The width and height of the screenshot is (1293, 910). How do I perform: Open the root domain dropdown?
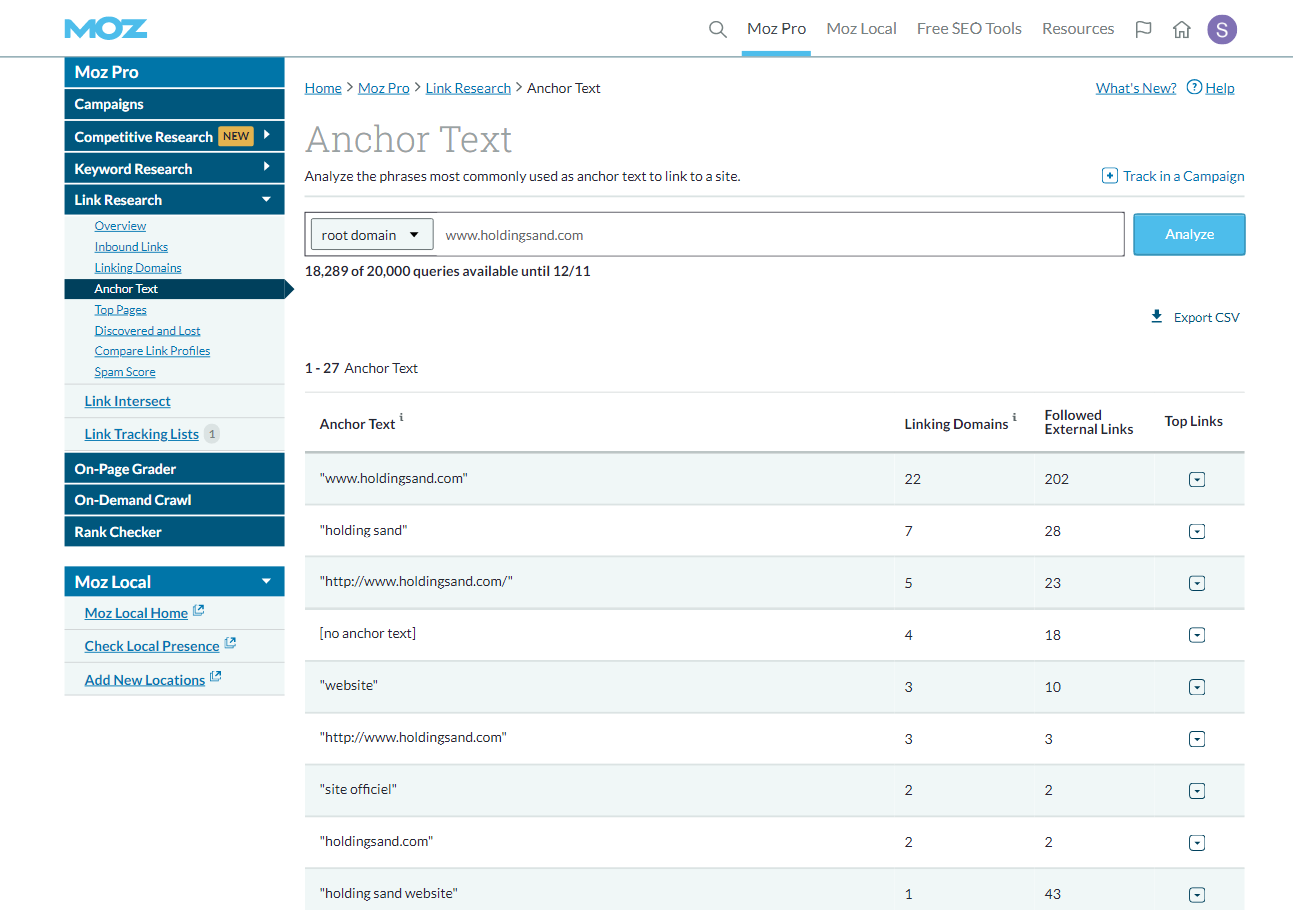point(372,235)
